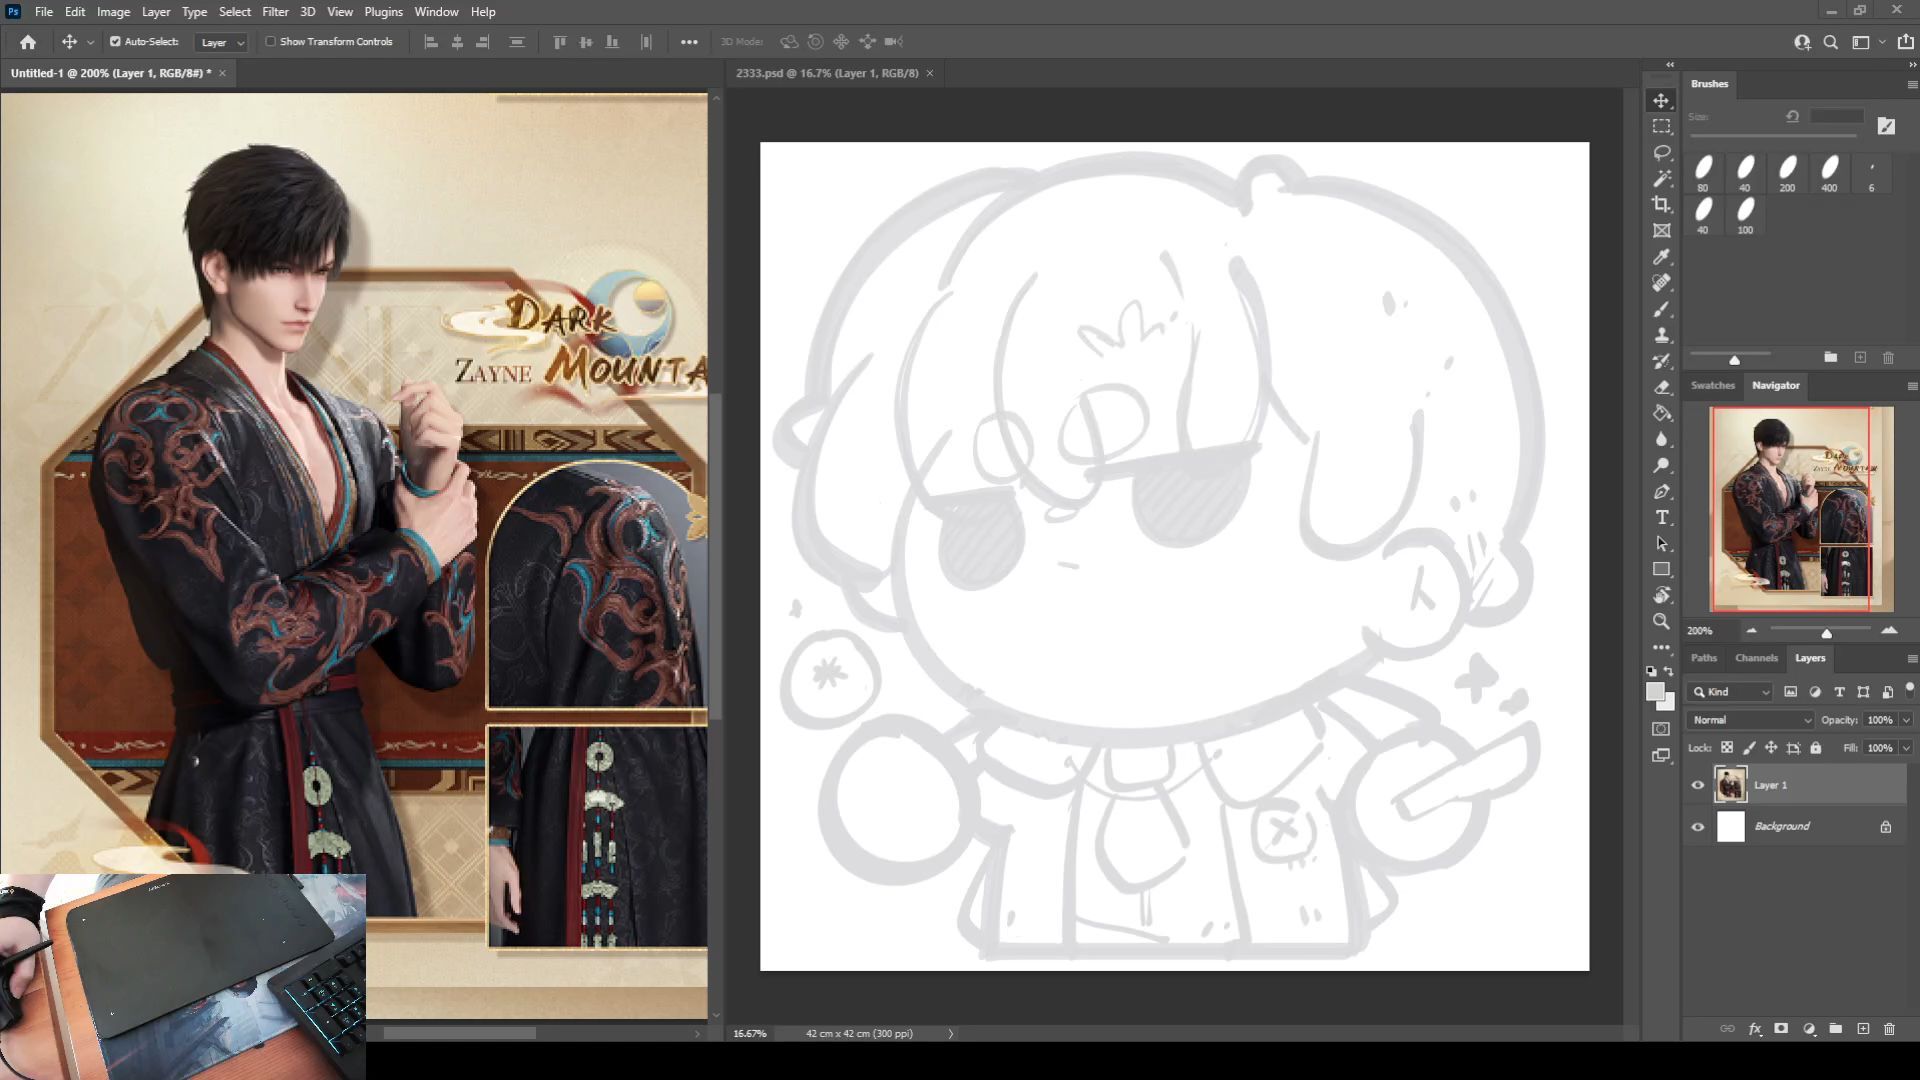Click the Navigator zoom slider handle
Image resolution: width=1920 pixels, height=1080 pixels.
pos(1826,633)
